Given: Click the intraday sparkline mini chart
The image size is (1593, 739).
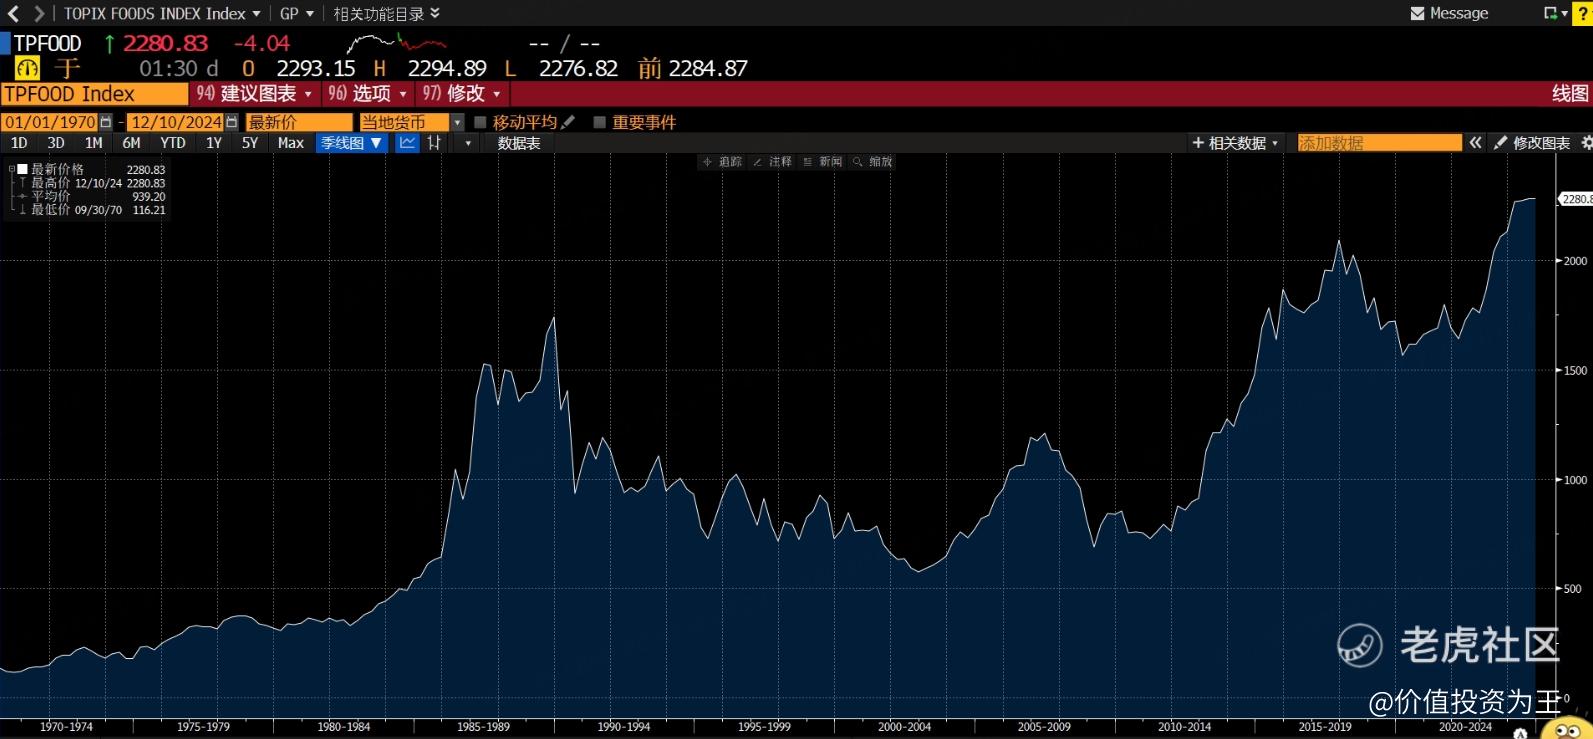Looking at the screenshot, I should 397,43.
